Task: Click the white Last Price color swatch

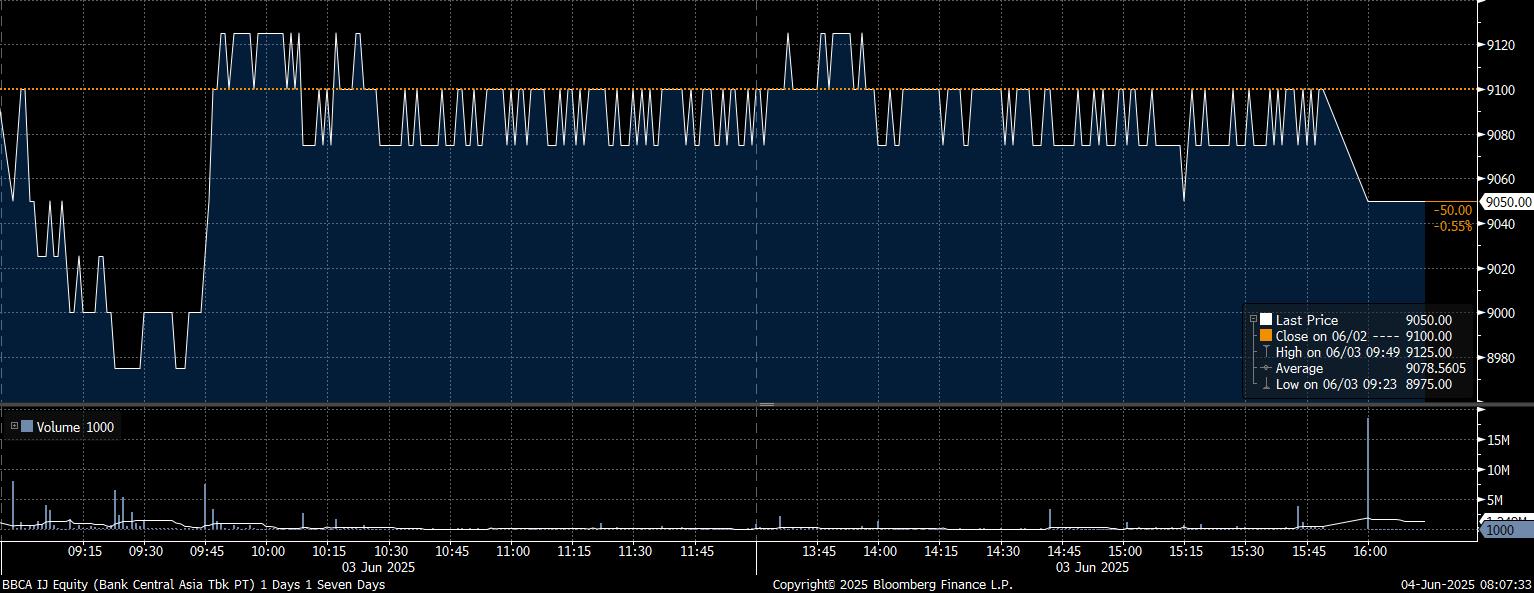Action: pos(1265,320)
